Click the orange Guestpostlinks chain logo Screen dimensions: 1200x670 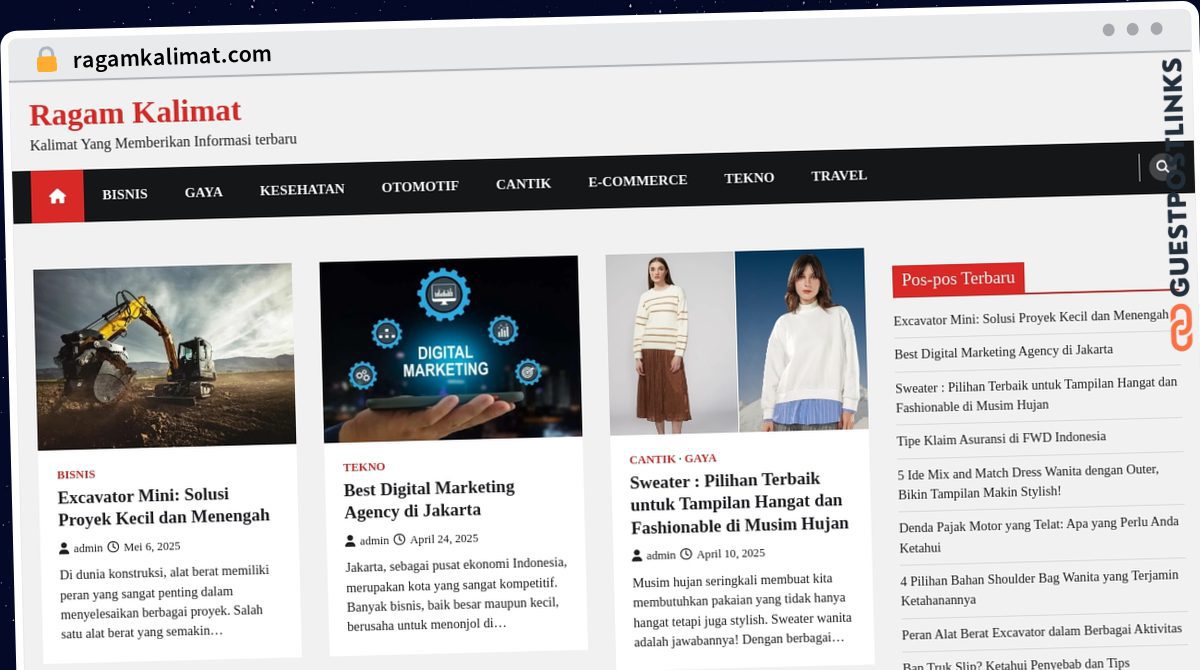1181,328
